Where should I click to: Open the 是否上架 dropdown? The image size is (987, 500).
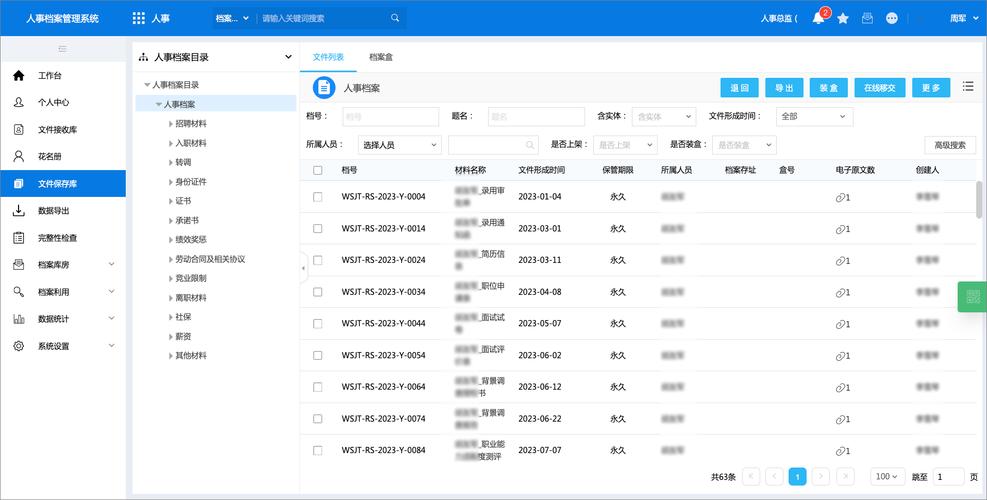pos(625,145)
